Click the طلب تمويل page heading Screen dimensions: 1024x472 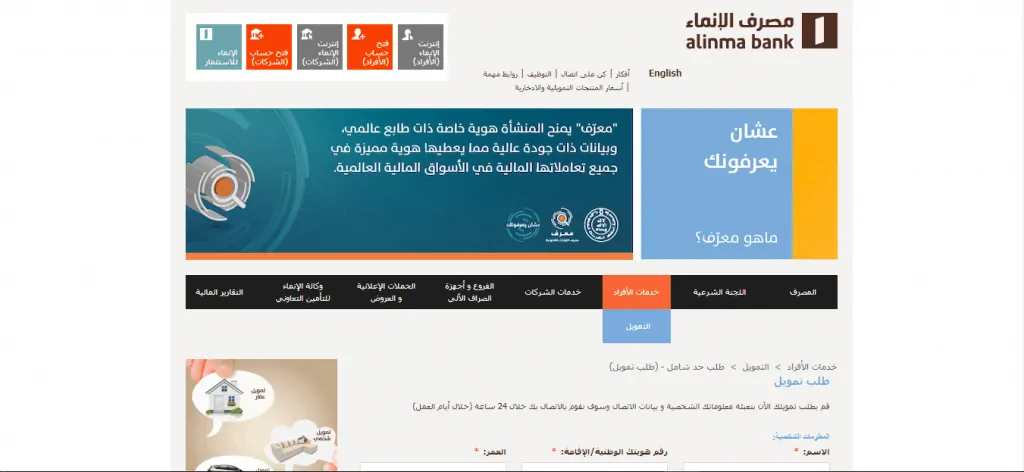pyautogui.click(x=801, y=381)
